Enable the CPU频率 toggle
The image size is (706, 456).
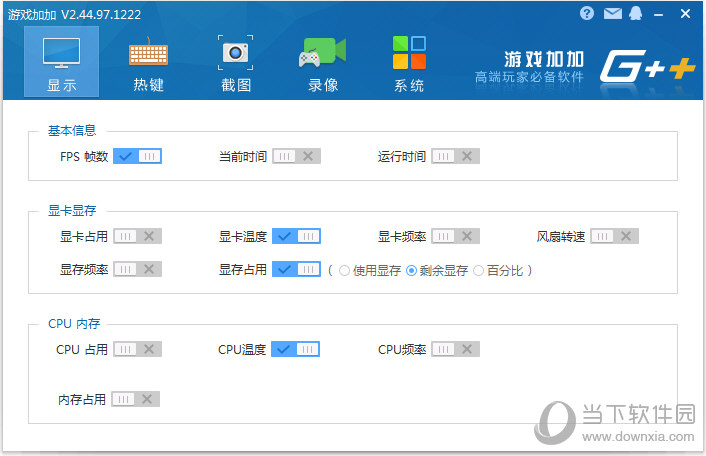(455, 349)
